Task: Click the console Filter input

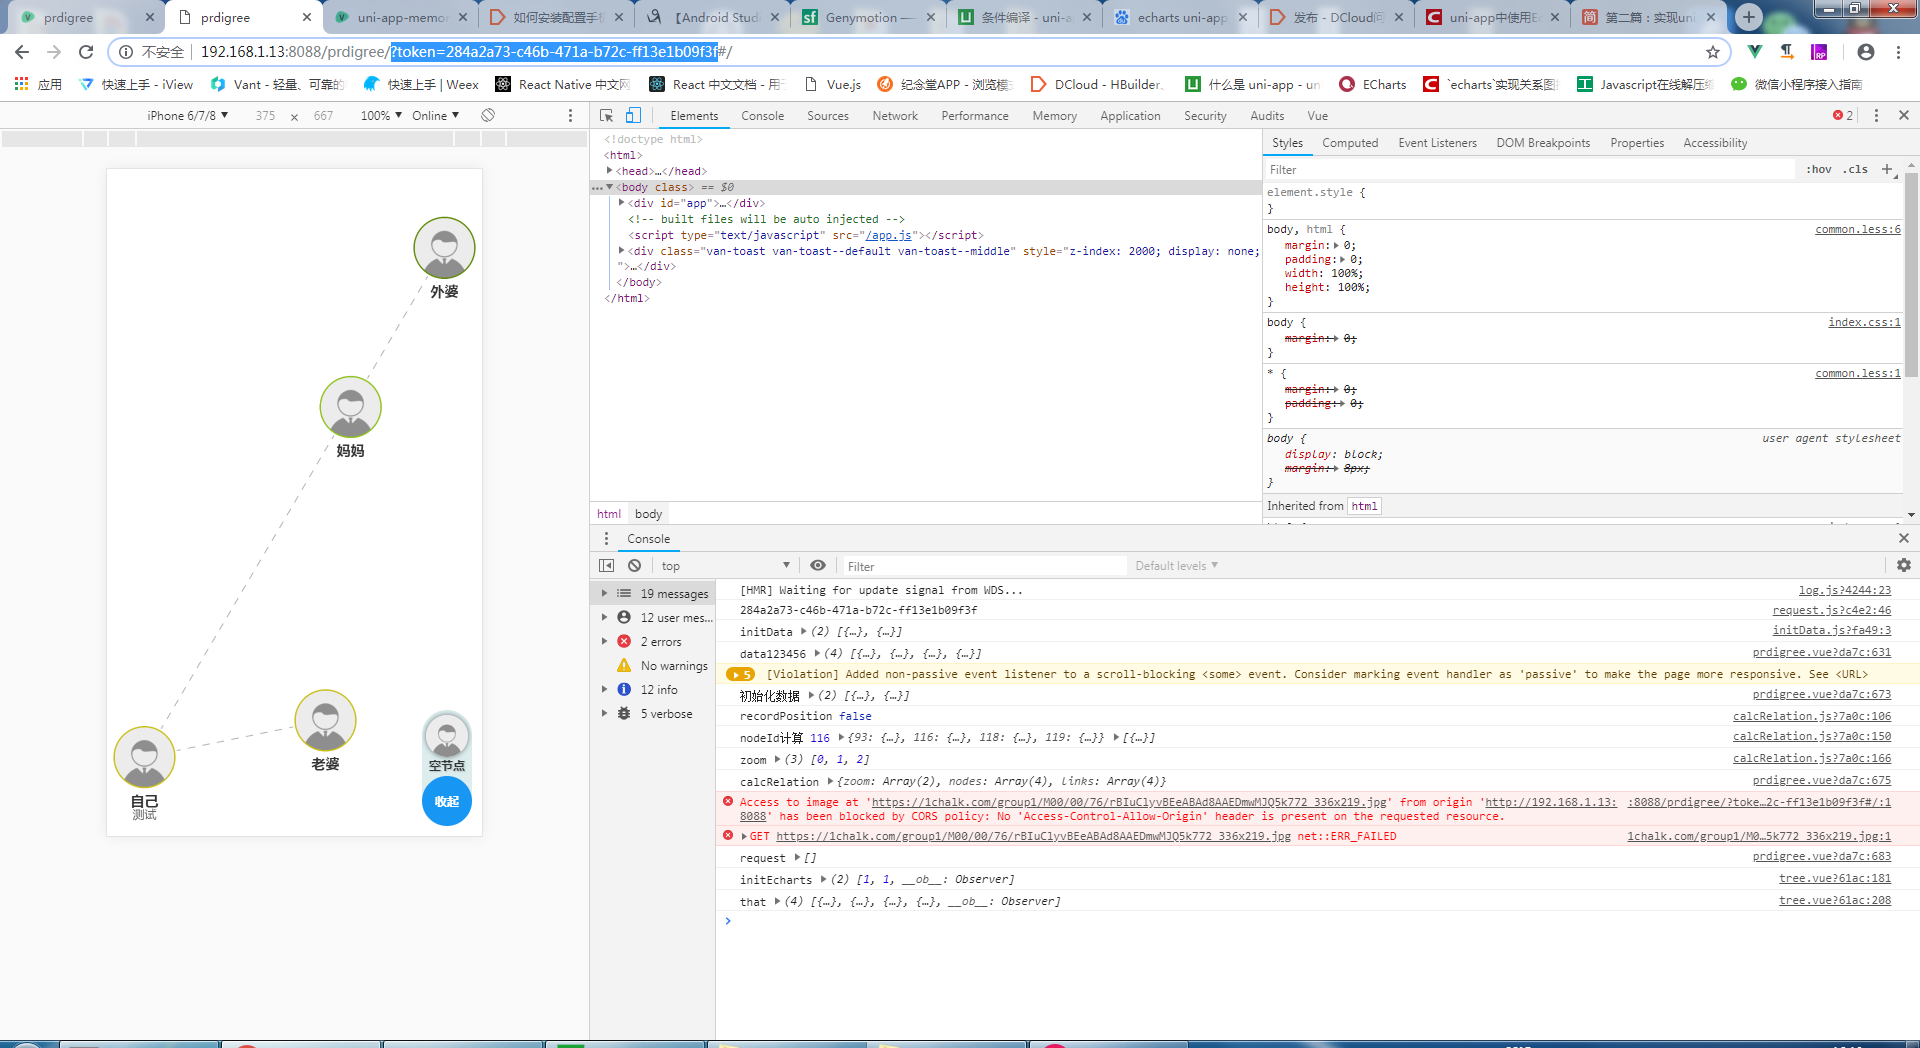Action: click(985, 566)
